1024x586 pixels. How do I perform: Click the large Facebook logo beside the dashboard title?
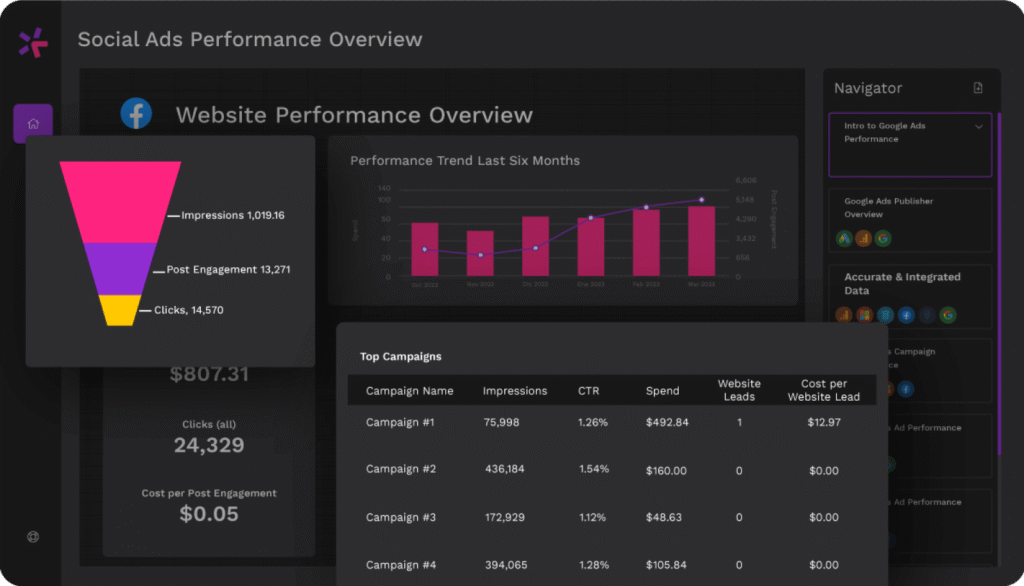pos(136,114)
